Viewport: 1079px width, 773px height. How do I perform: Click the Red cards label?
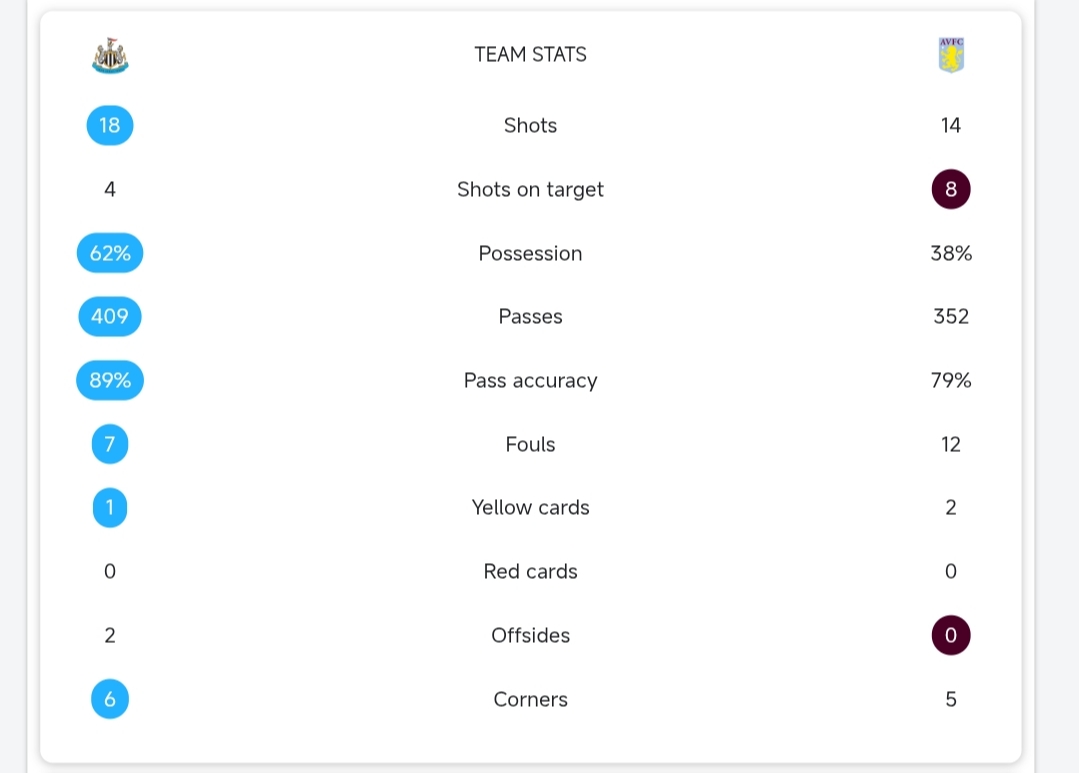pyautogui.click(x=530, y=571)
